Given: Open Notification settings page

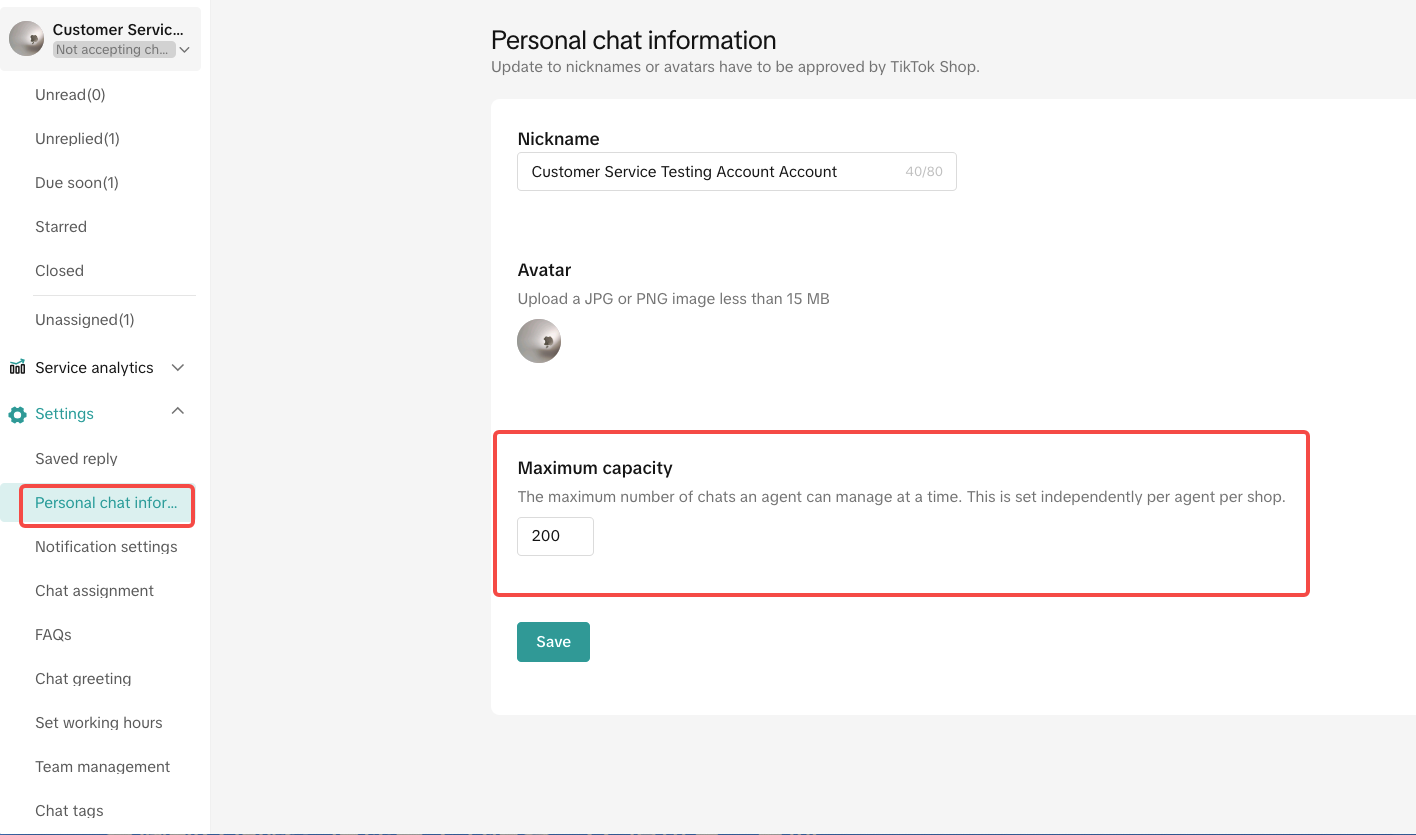Looking at the screenshot, I should pos(106,547).
